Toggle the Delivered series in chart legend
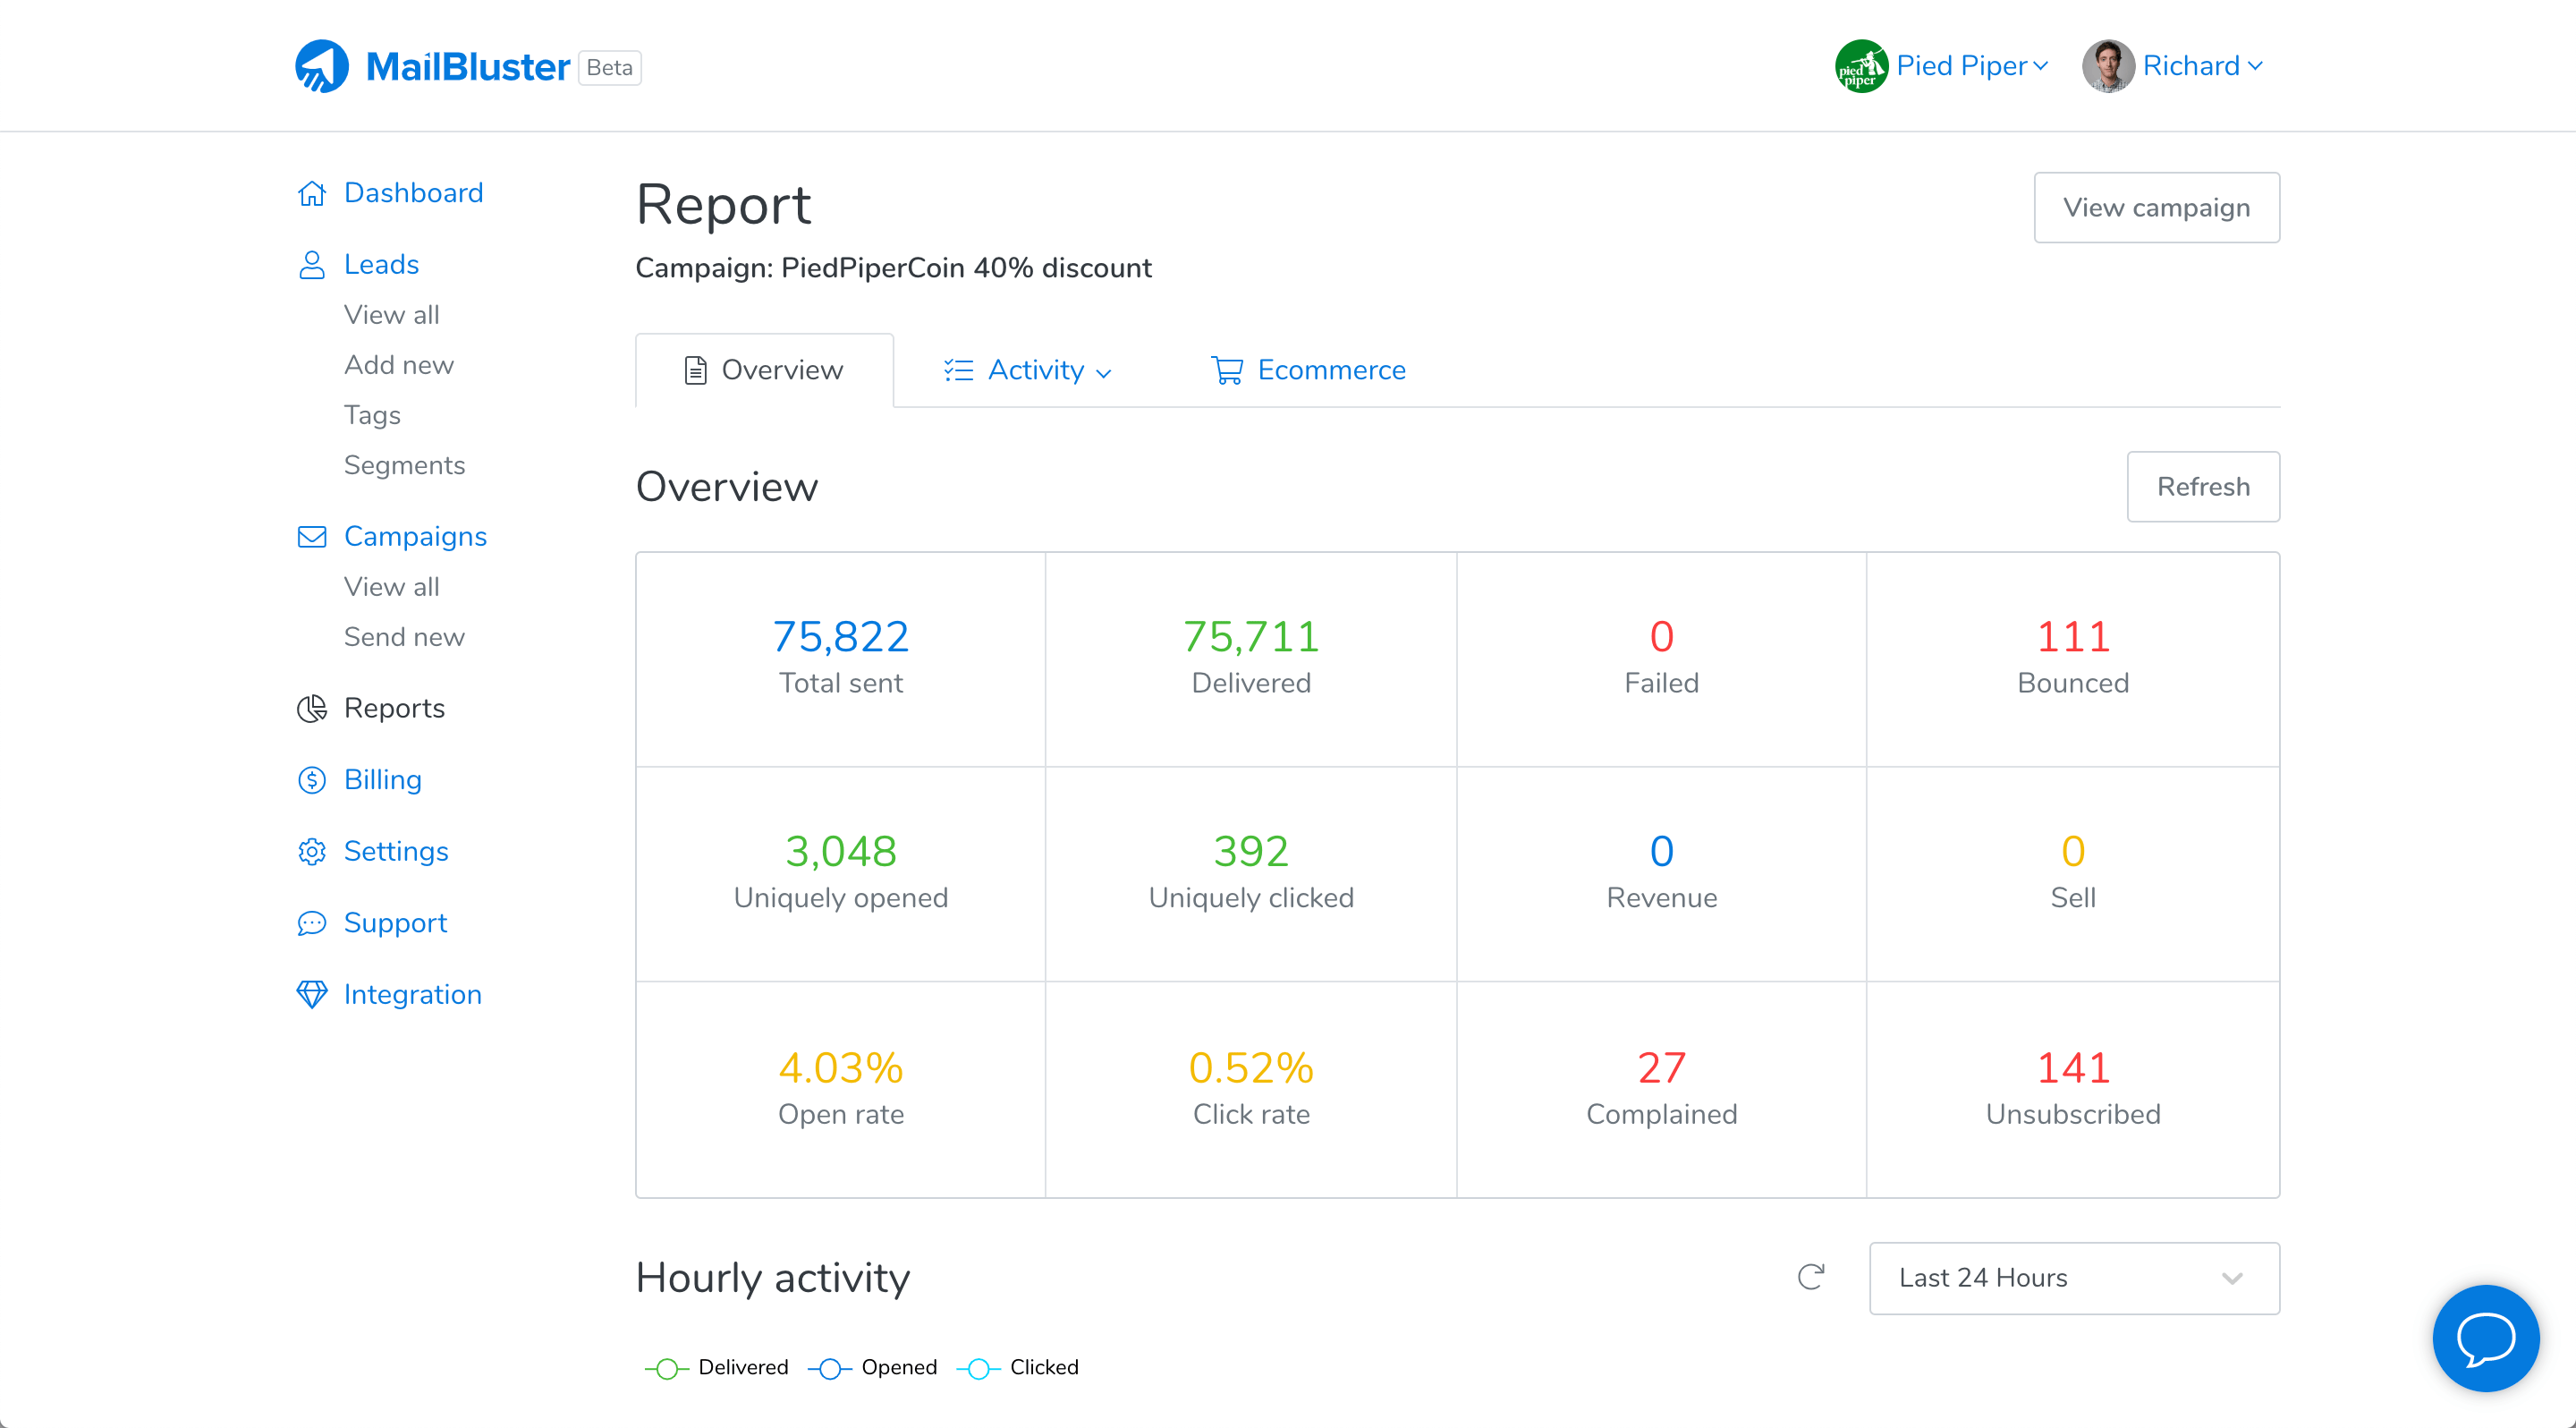Screen dimensions: 2576x1428 (717, 1368)
